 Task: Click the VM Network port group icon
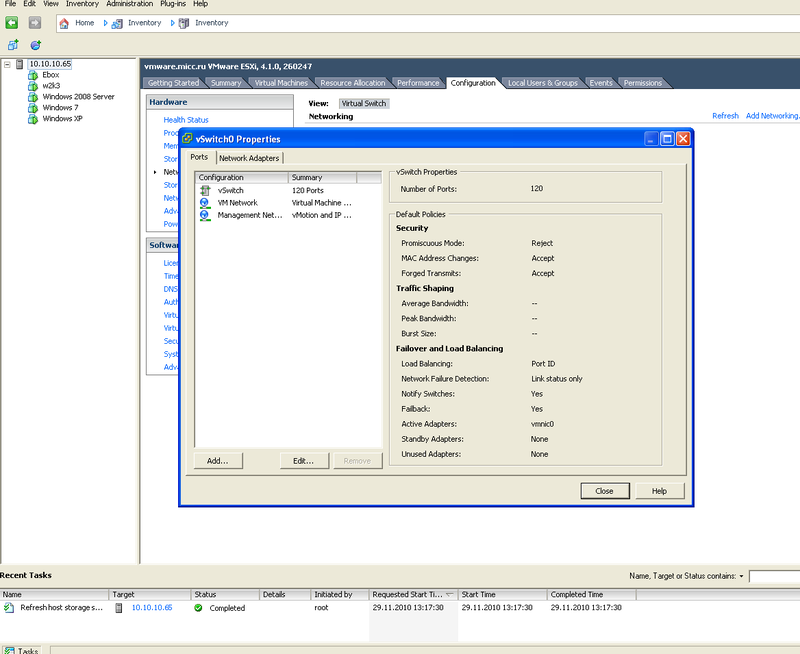205,203
